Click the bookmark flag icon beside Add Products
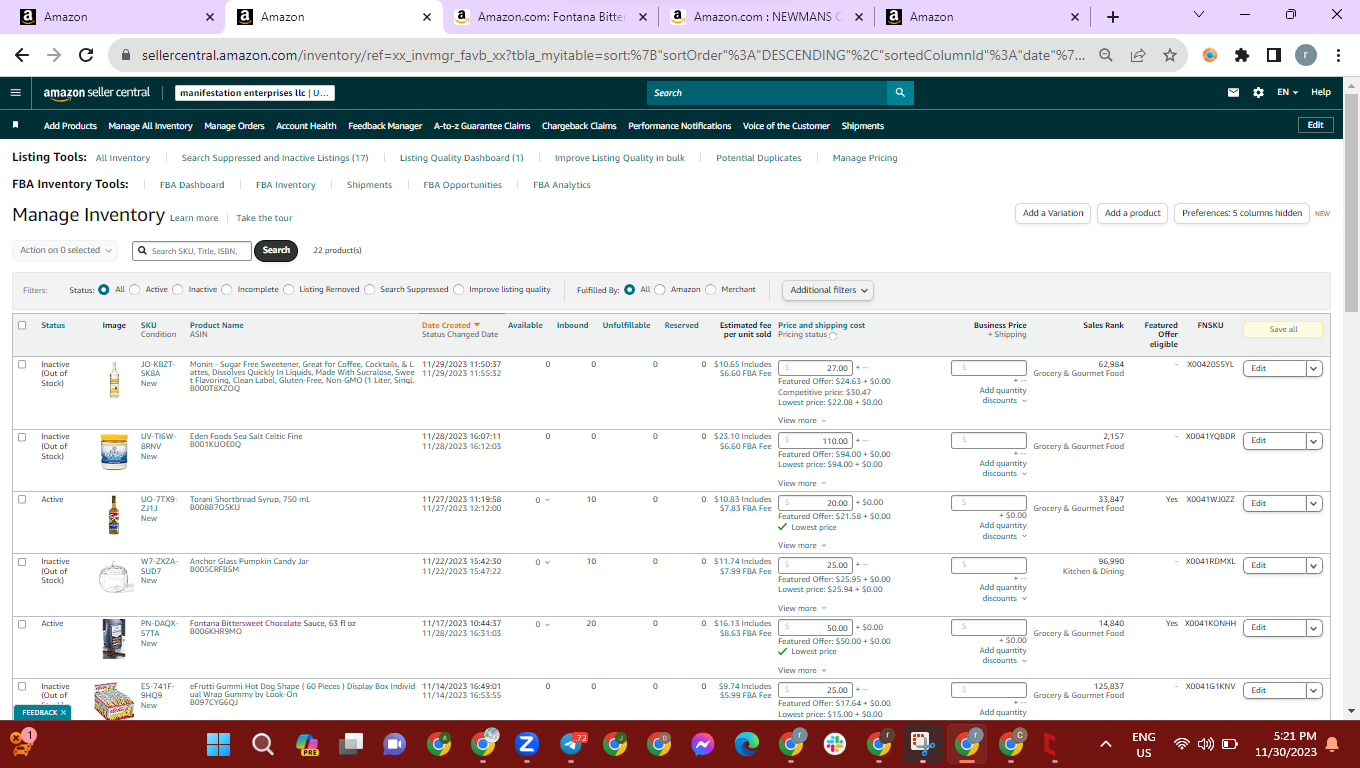This screenshot has height=768, width=1360. pyautogui.click(x=16, y=126)
